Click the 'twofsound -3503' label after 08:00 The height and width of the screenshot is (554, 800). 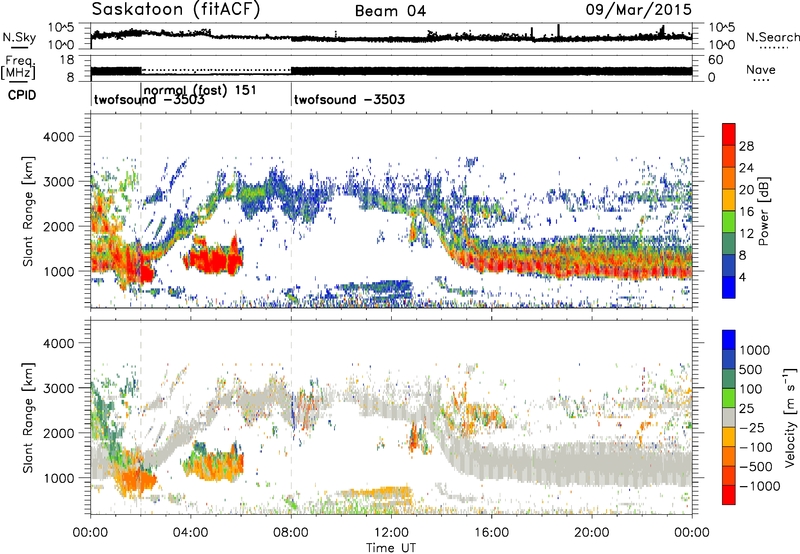coord(349,99)
